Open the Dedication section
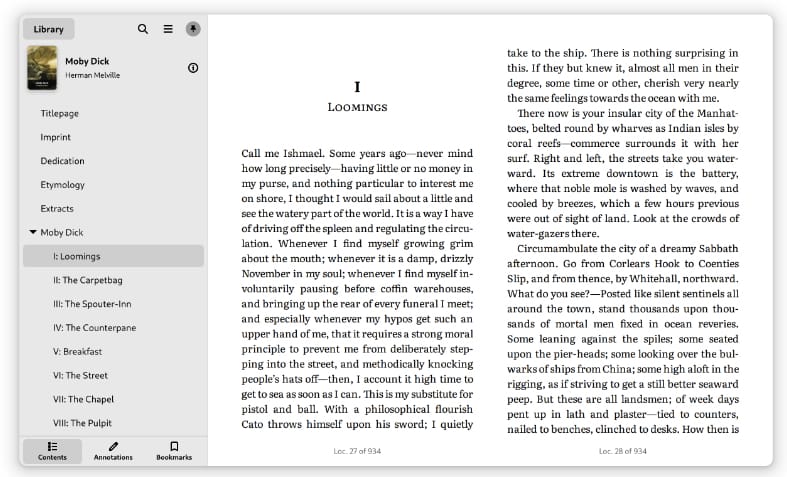The height and width of the screenshot is (477, 787). click(x=63, y=161)
